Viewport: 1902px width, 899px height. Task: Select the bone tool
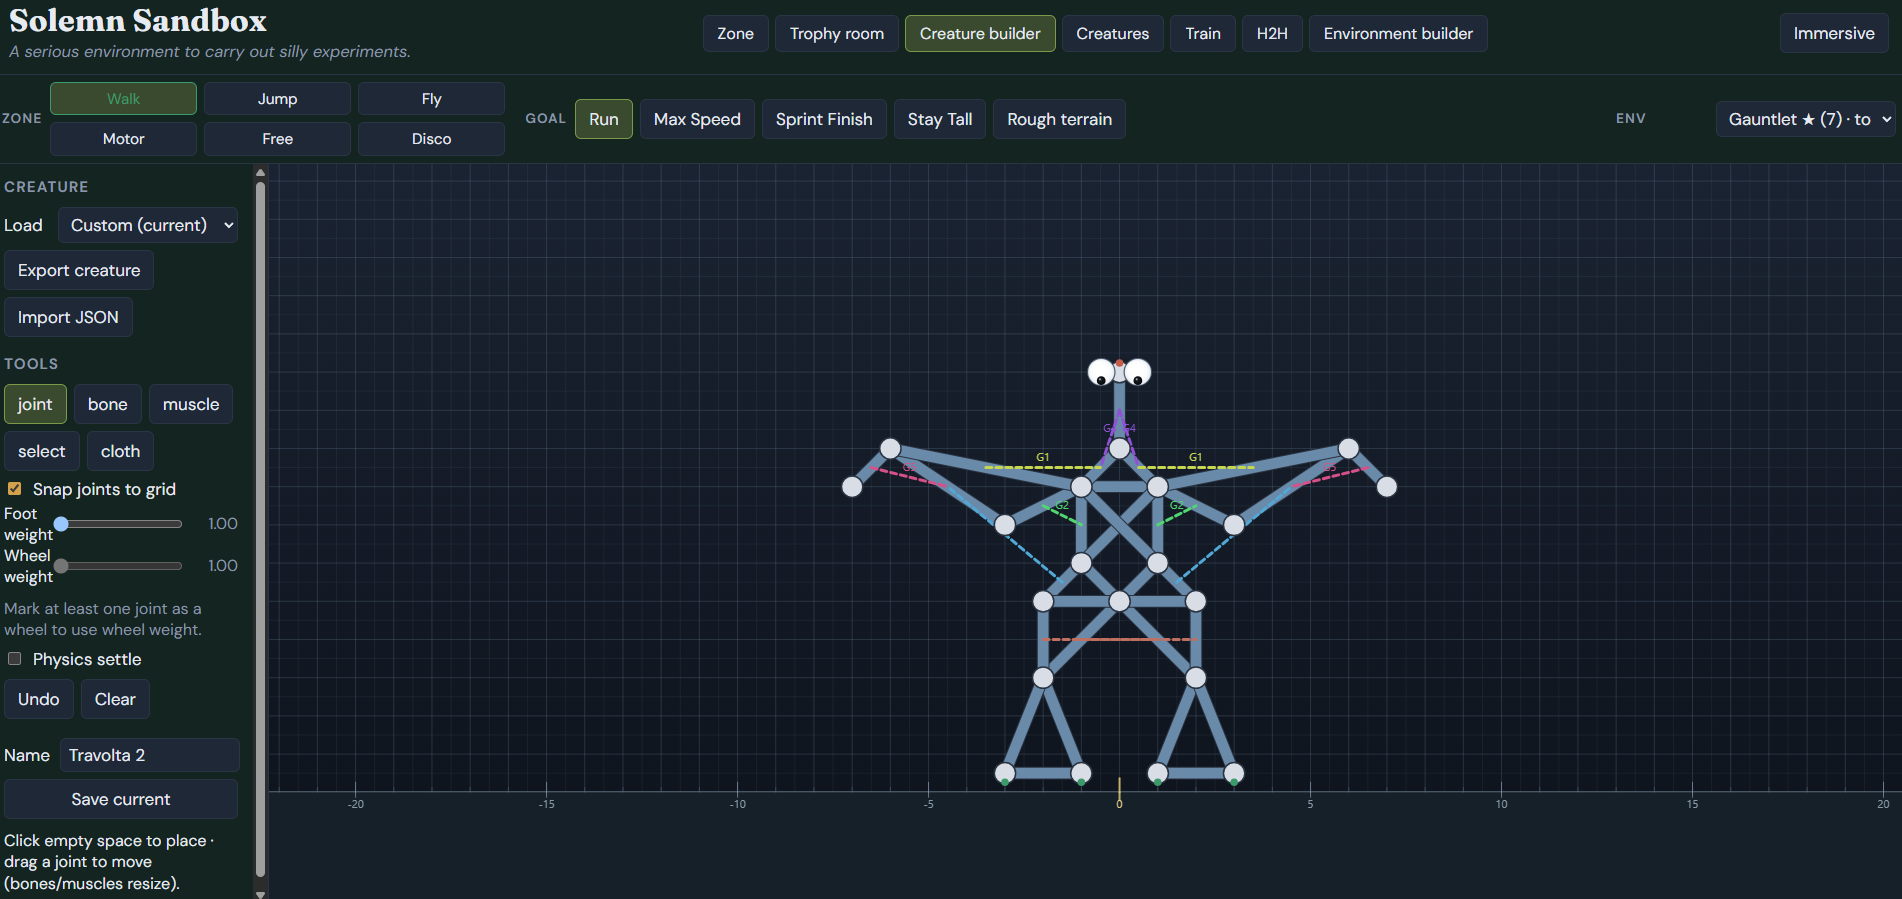click(107, 404)
